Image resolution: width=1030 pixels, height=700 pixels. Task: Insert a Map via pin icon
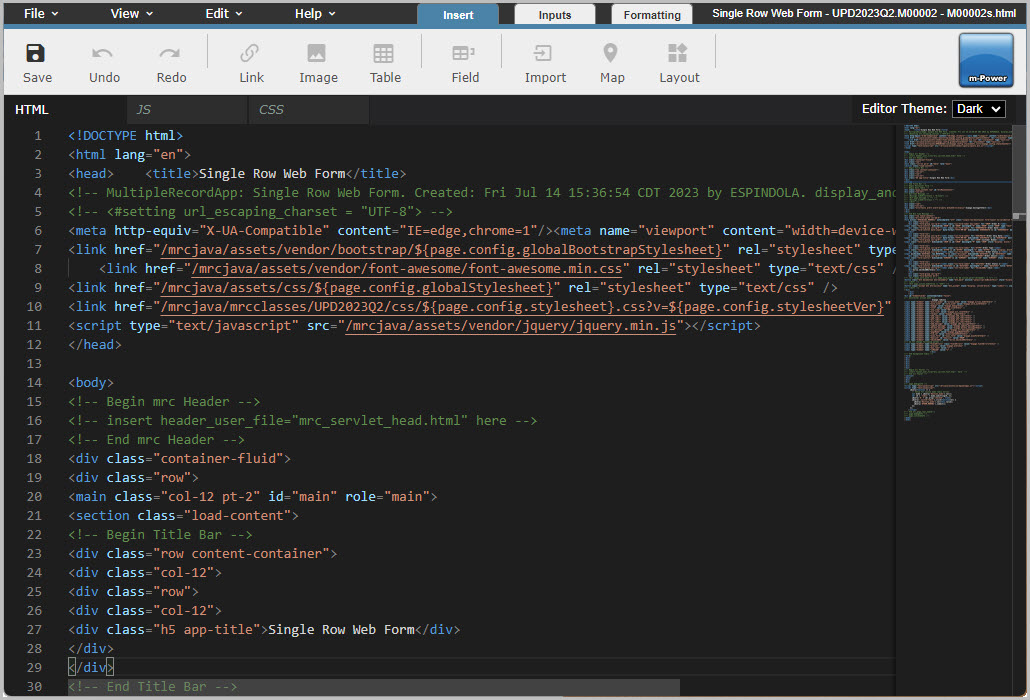click(x=610, y=53)
